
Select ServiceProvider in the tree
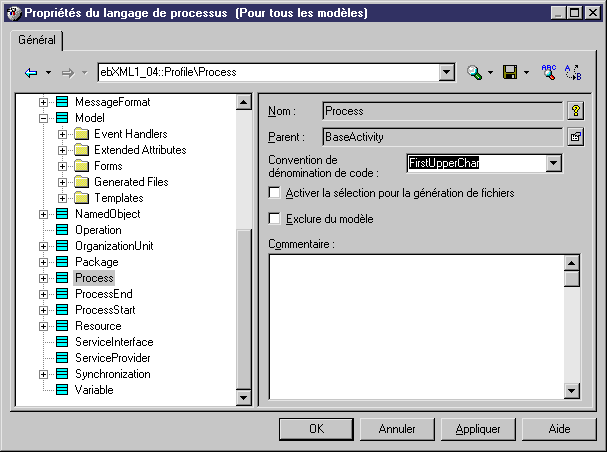(x=112, y=358)
